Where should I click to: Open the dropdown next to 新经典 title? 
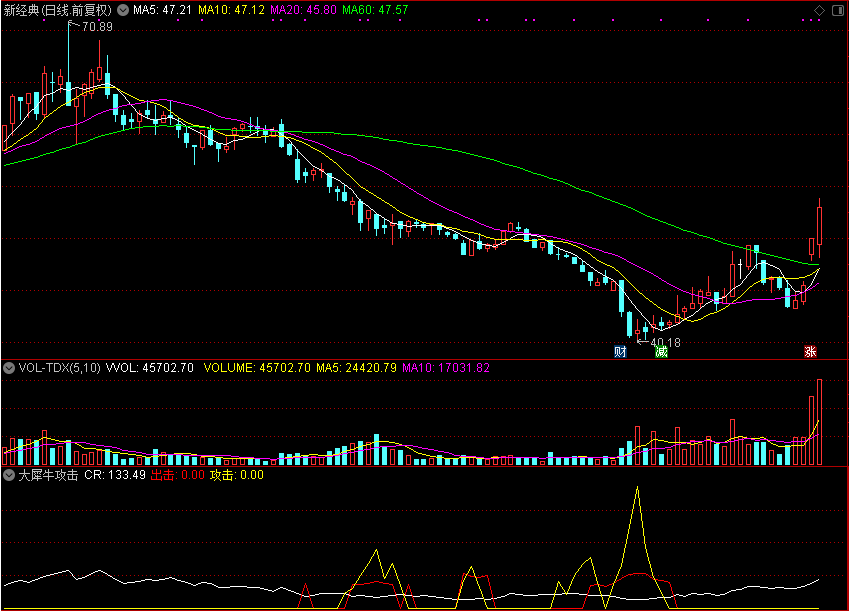pyautogui.click(x=123, y=10)
